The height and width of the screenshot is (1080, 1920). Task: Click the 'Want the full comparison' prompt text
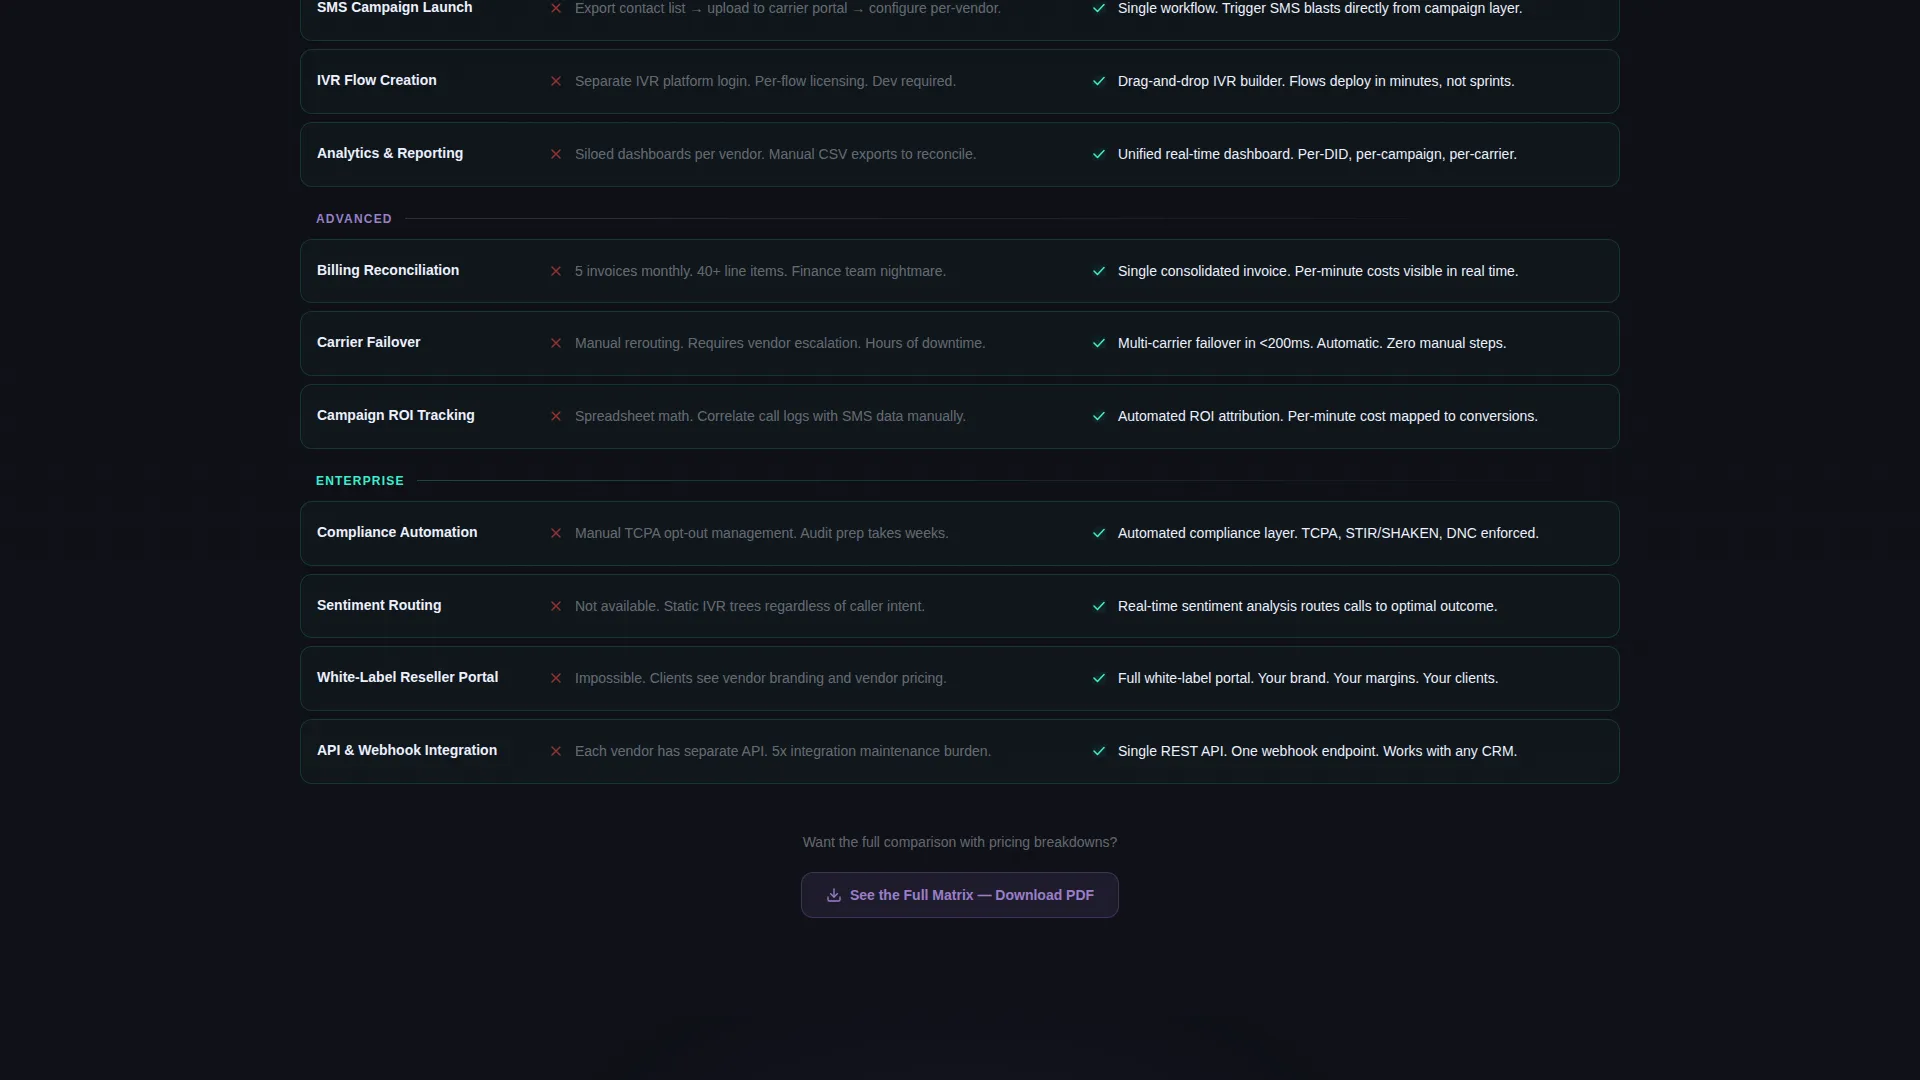pos(959,842)
